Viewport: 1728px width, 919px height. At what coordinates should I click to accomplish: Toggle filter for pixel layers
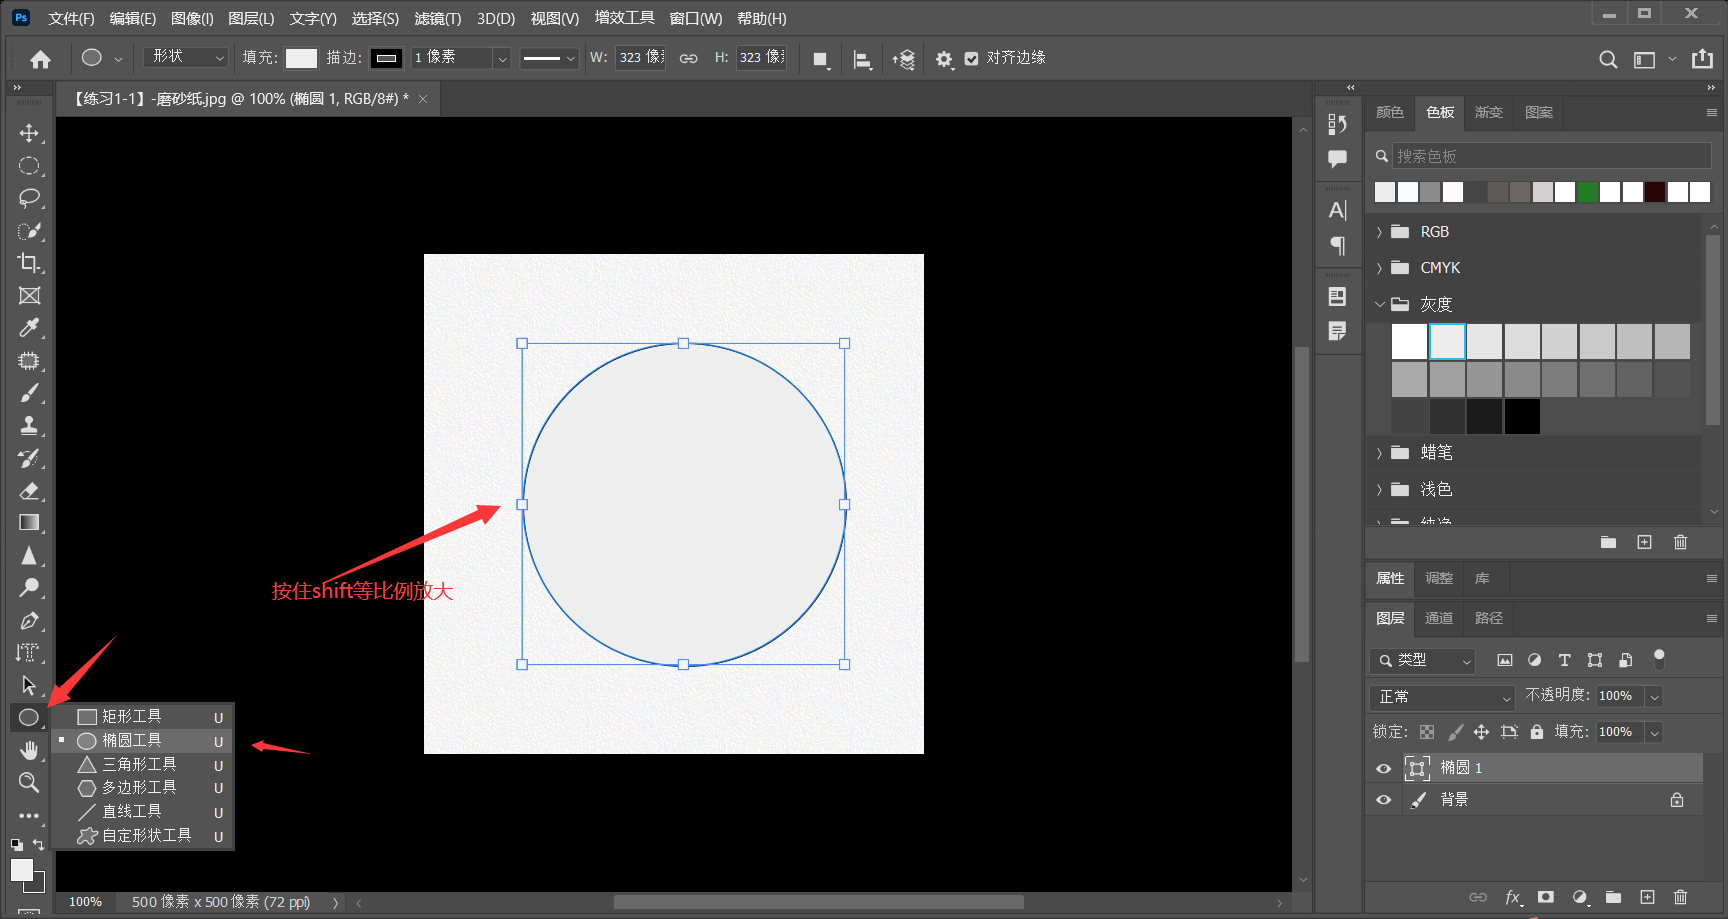[1504, 660]
